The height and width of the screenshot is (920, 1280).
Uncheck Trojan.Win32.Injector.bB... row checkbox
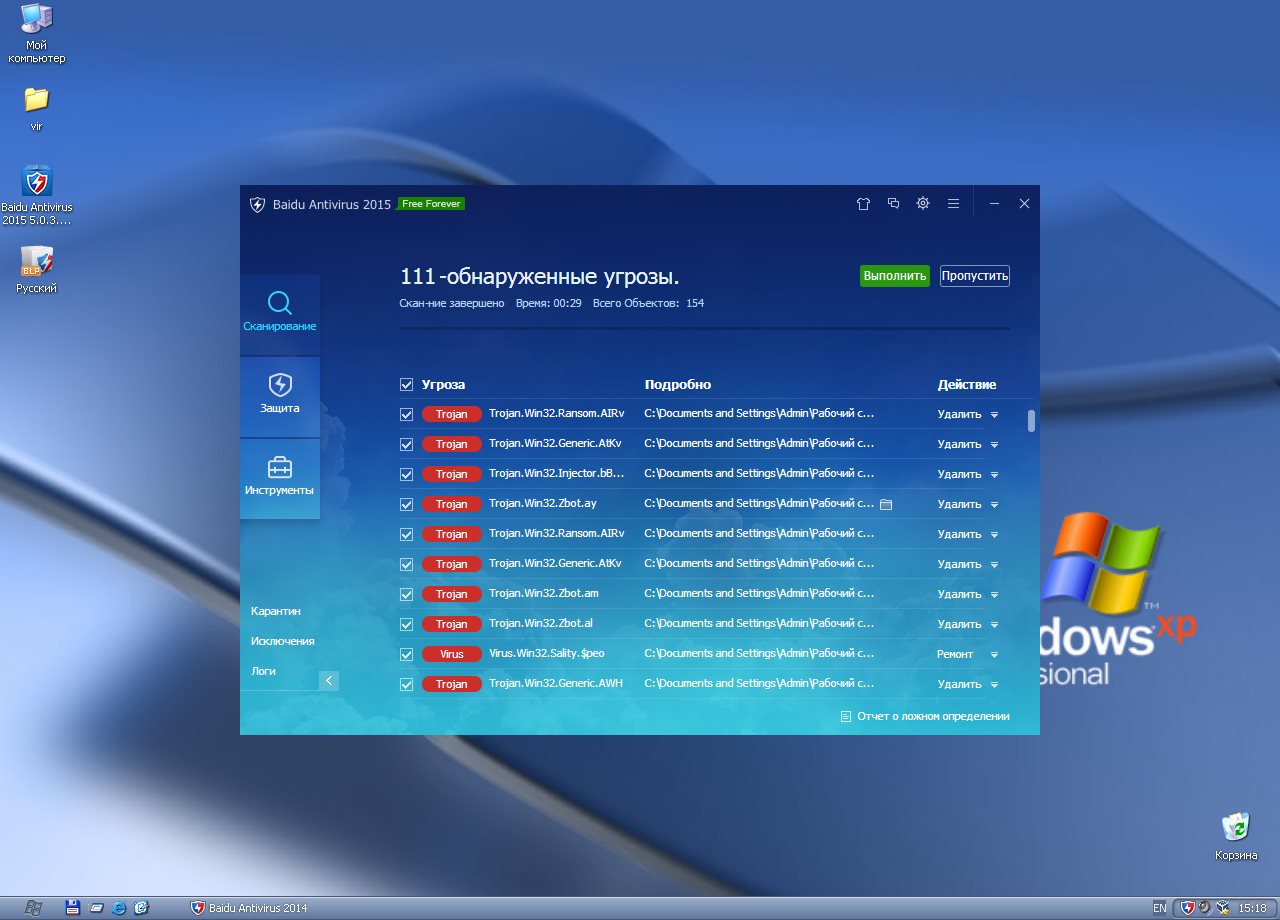406,474
